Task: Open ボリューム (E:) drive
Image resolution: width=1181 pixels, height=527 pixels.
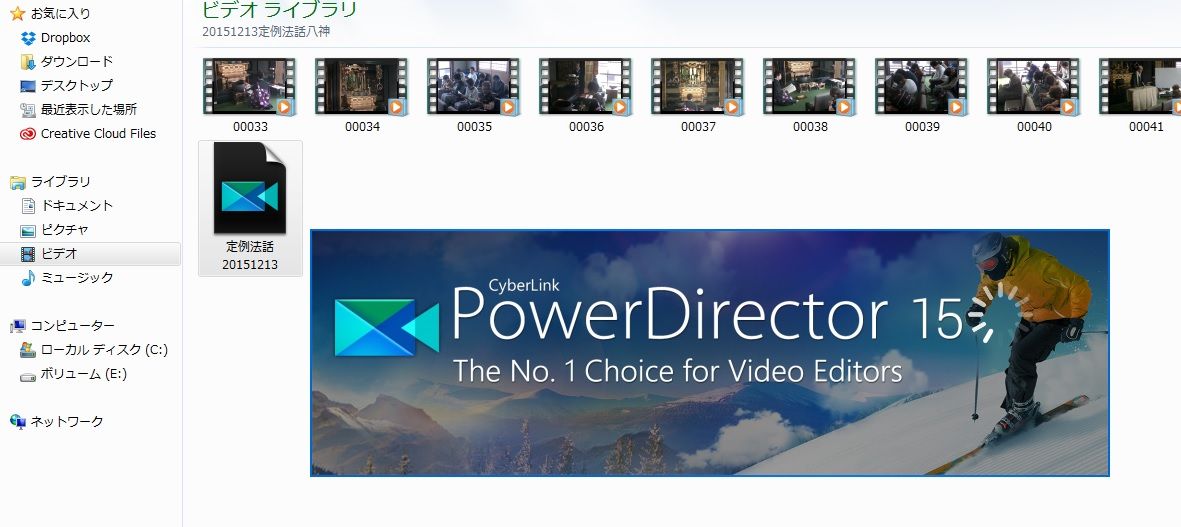Action: pos(83,374)
